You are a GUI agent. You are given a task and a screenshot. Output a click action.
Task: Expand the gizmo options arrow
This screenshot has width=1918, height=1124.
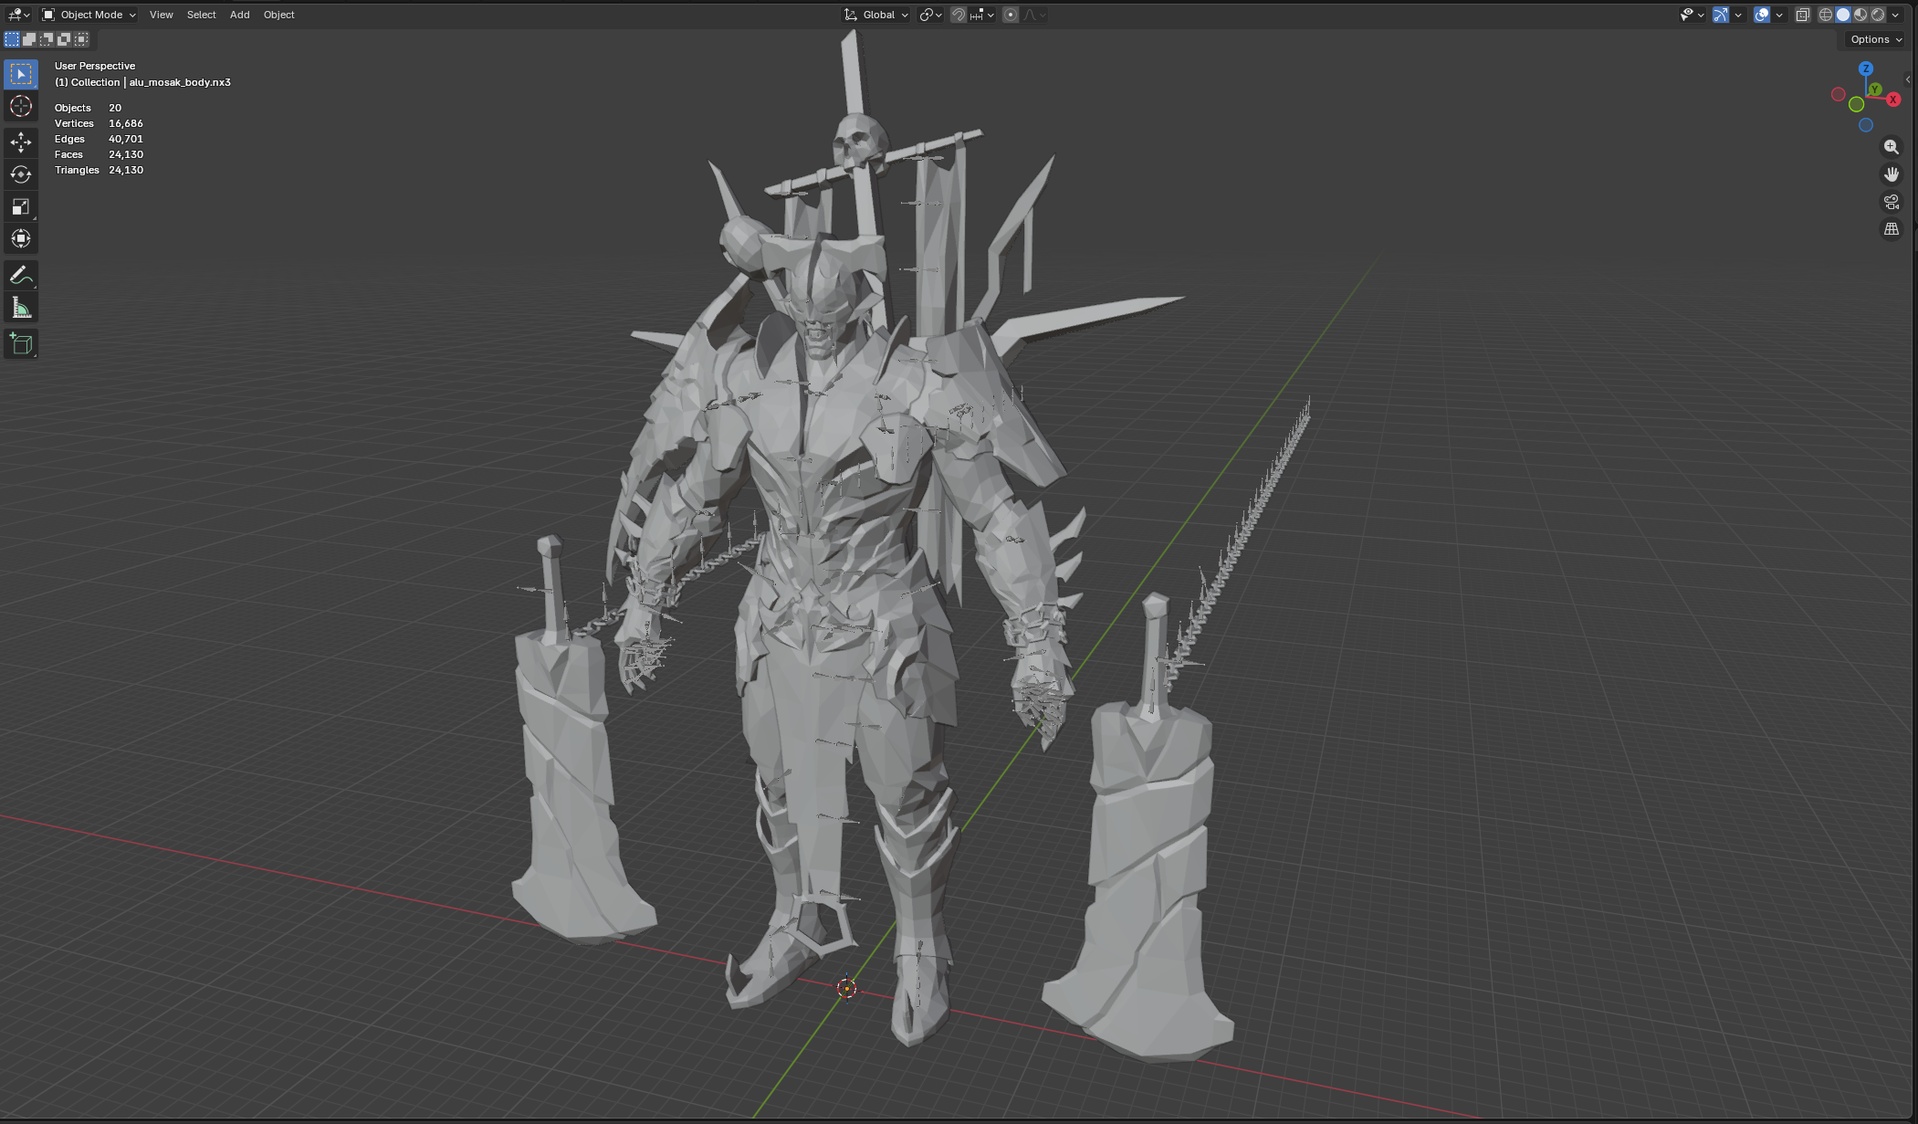pos(1738,15)
